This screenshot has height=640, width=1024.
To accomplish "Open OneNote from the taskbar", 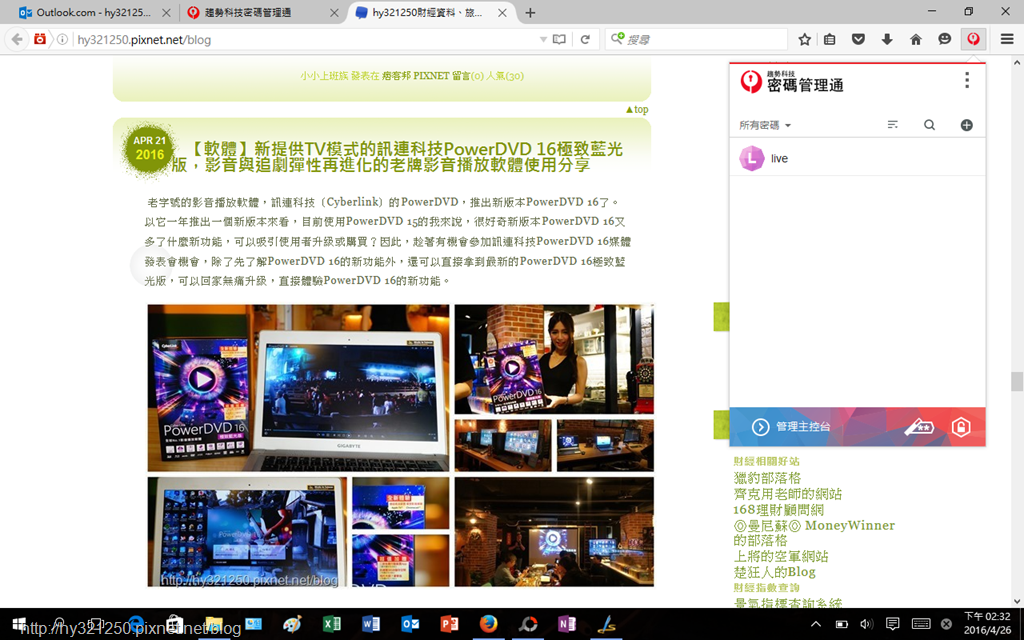I will [567, 624].
